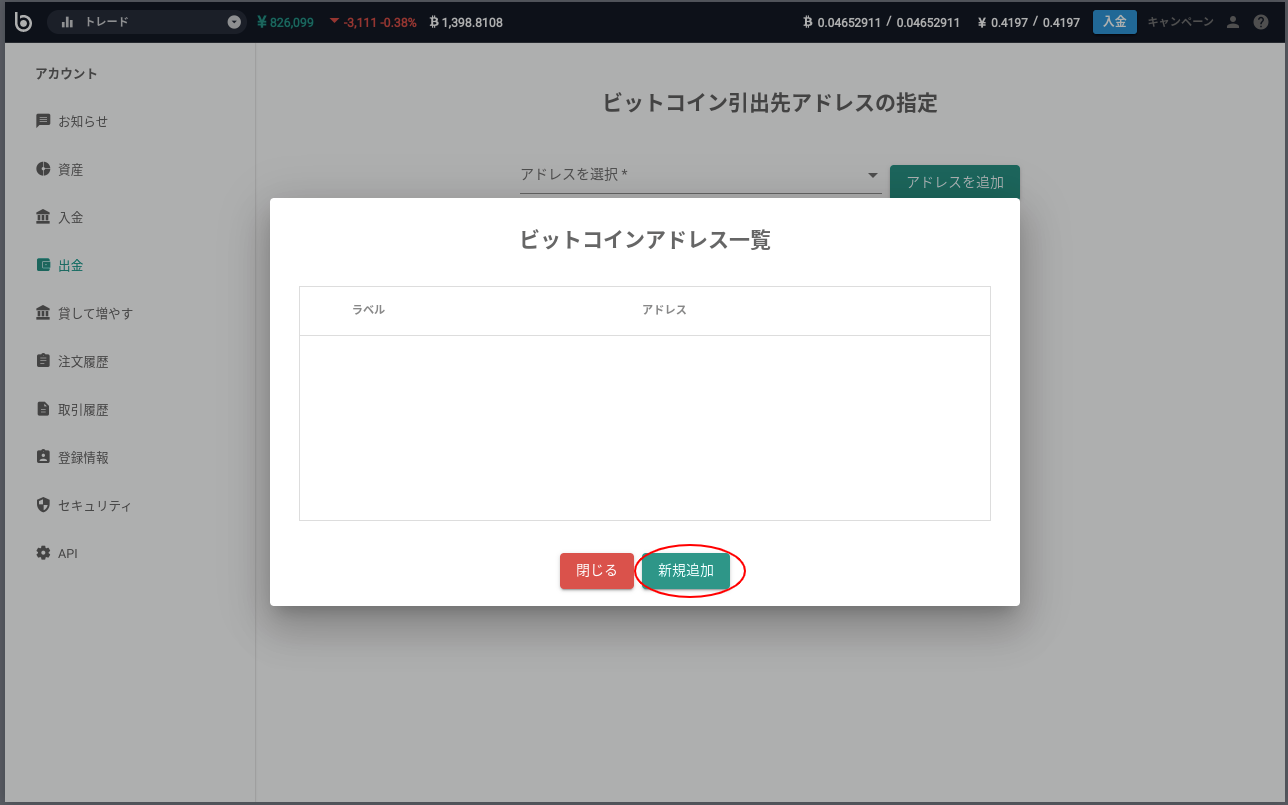This screenshot has height=805, width=1288.
Task: Click the アドレスを追加 button
Action: coord(954,182)
